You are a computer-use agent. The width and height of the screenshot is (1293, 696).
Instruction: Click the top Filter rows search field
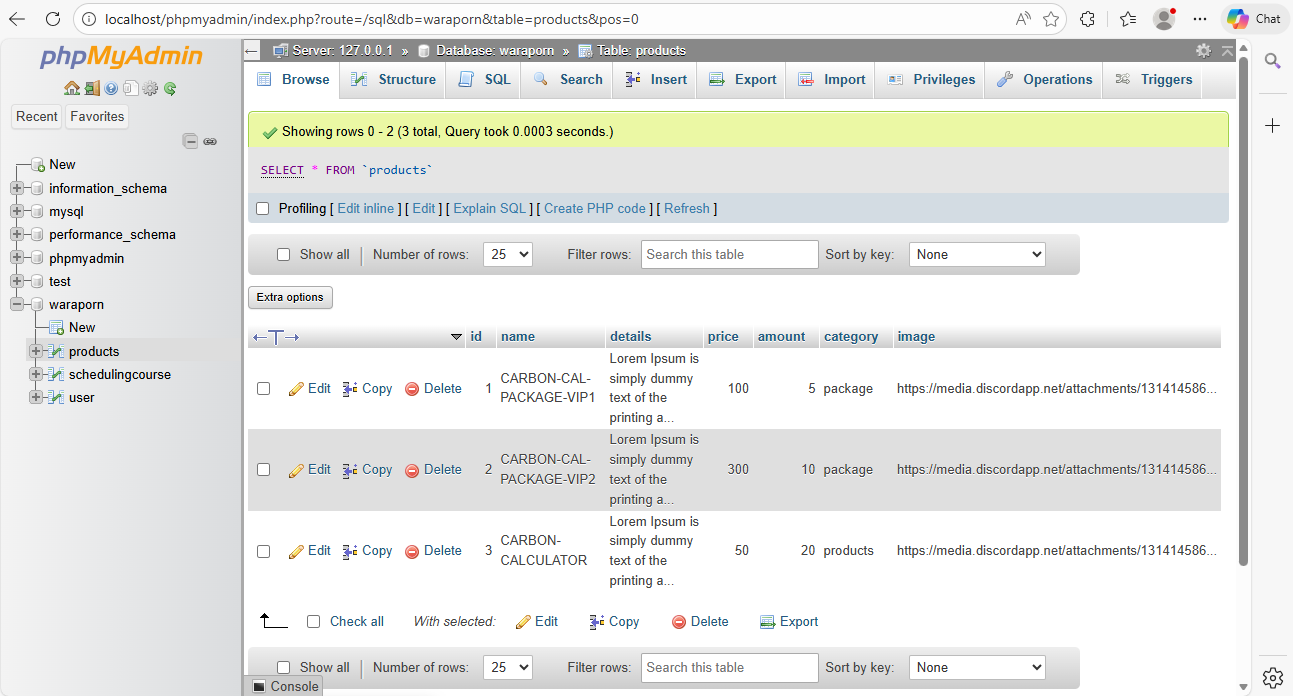(x=729, y=255)
